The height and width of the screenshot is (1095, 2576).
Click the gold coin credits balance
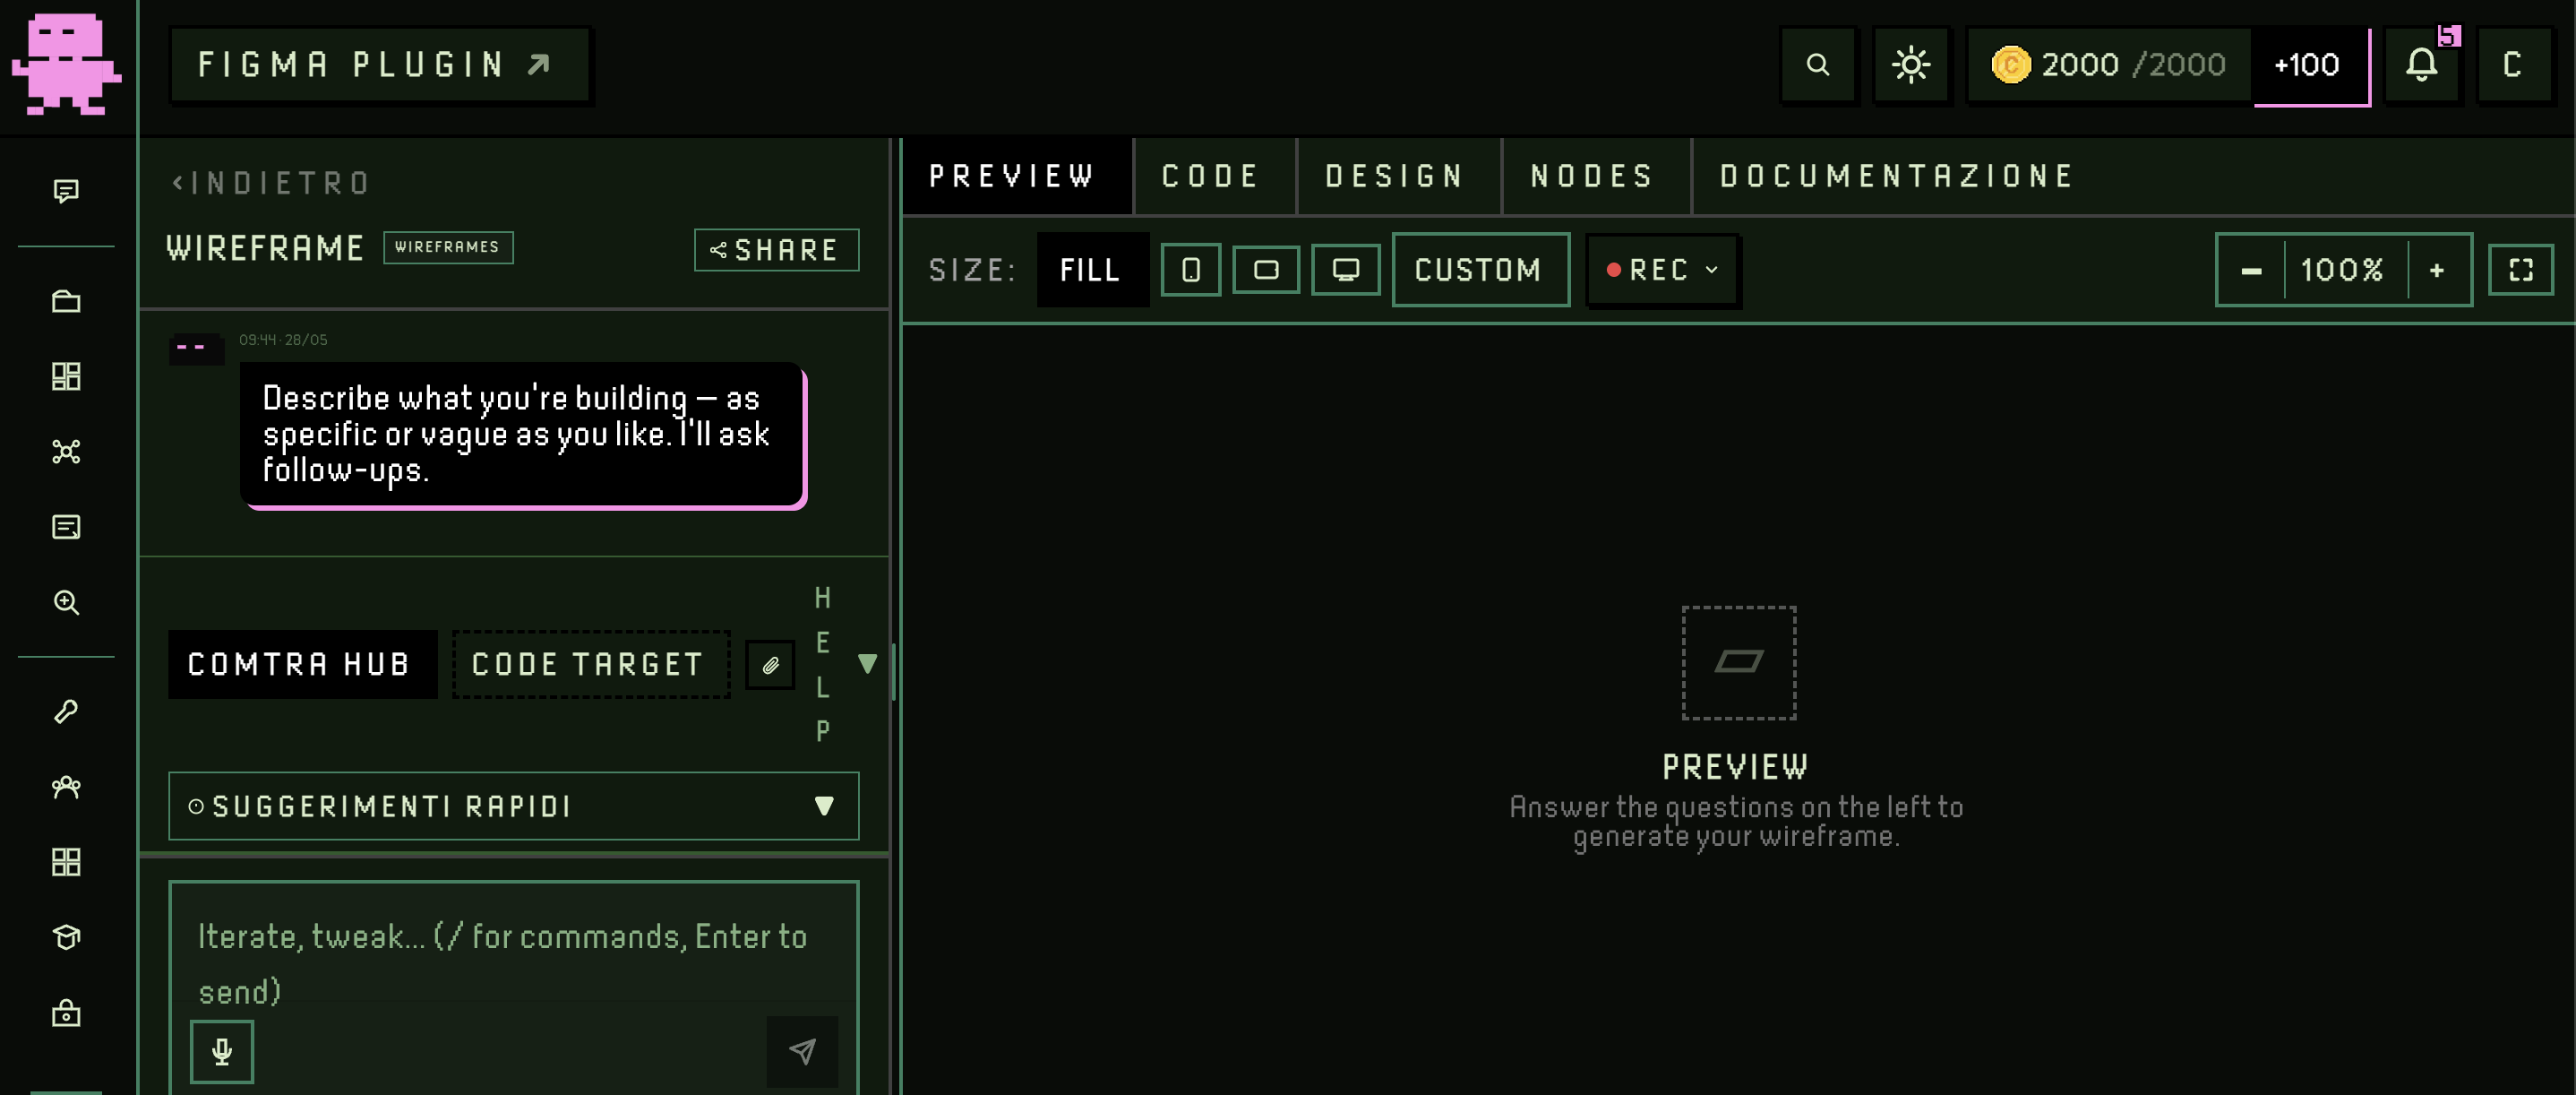tap(2109, 64)
